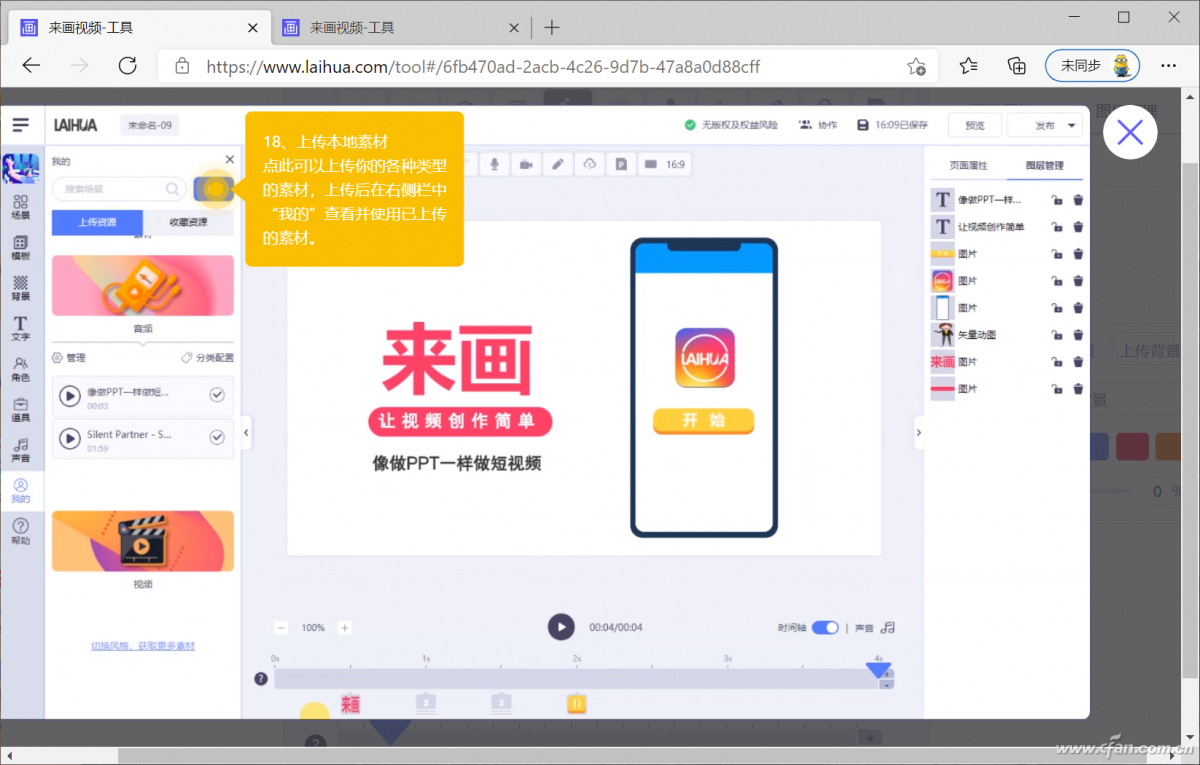
Task: Toggle lock on the phone frame image layer
Action: coord(1057,308)
